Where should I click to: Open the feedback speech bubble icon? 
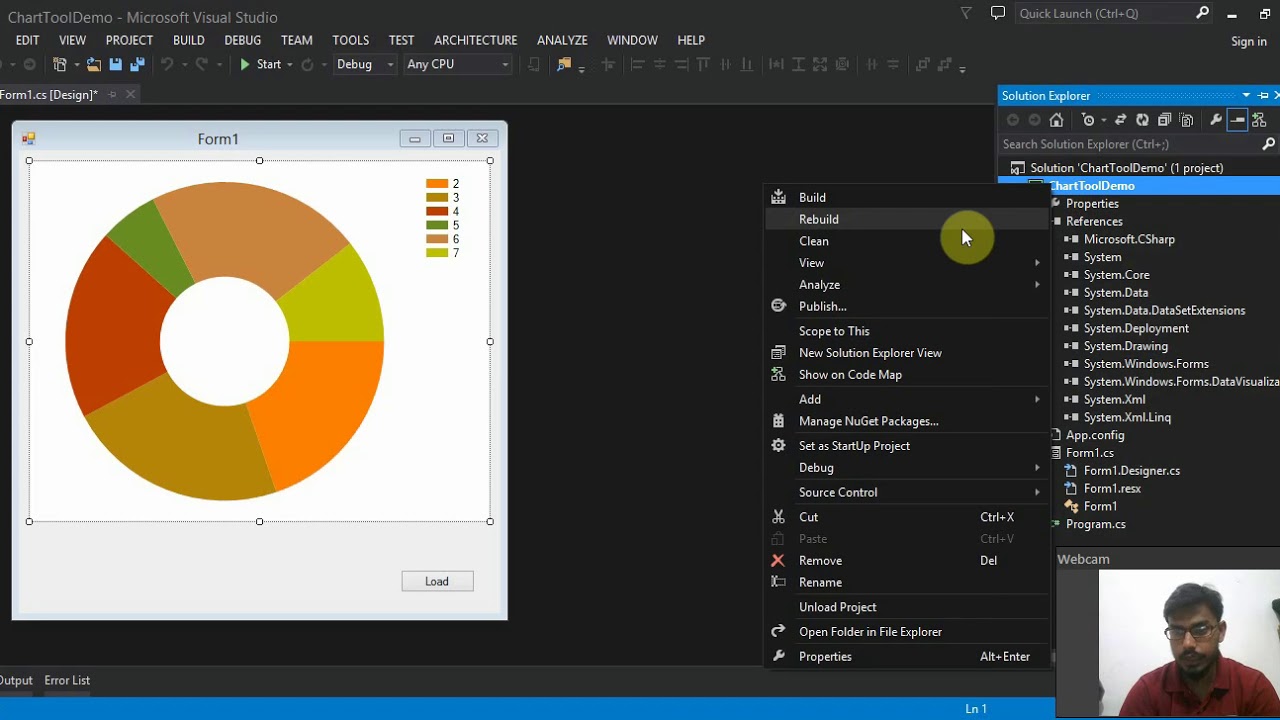pos(997,13)
